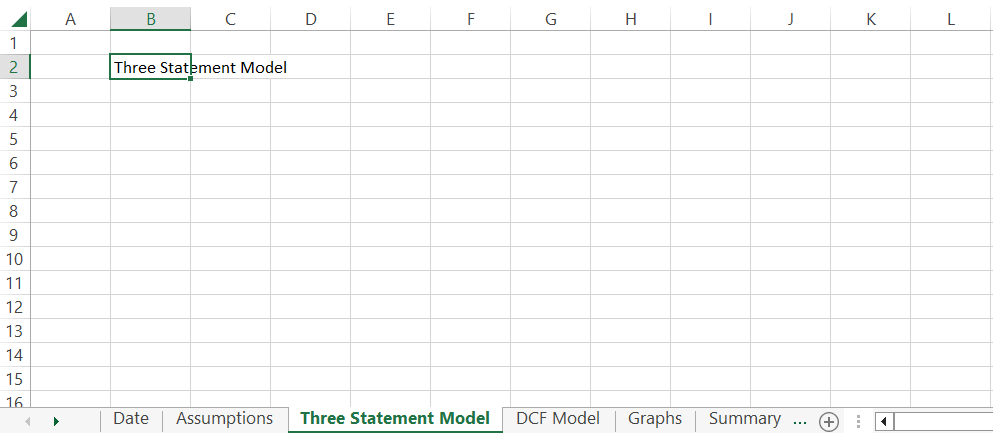Open the Assumptions sheet tab
993x433 pixels.
[x=224, y=419]
